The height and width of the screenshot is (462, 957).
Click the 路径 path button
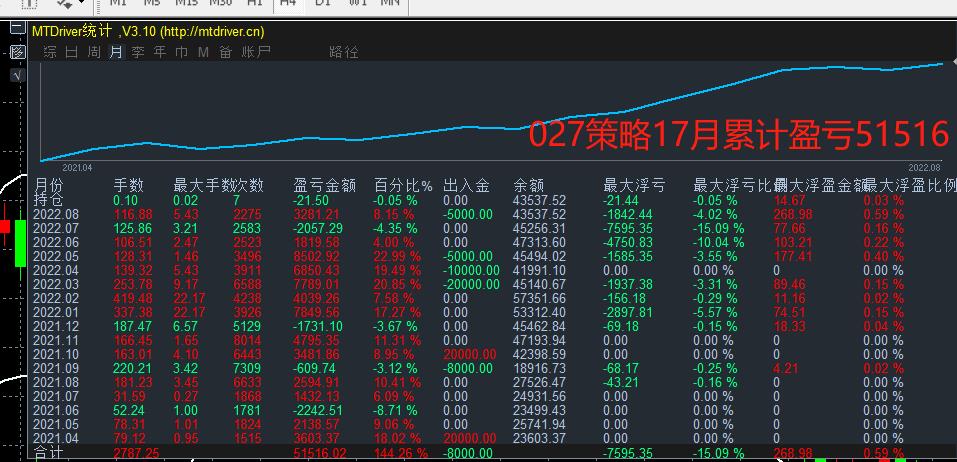coord(344,52)
